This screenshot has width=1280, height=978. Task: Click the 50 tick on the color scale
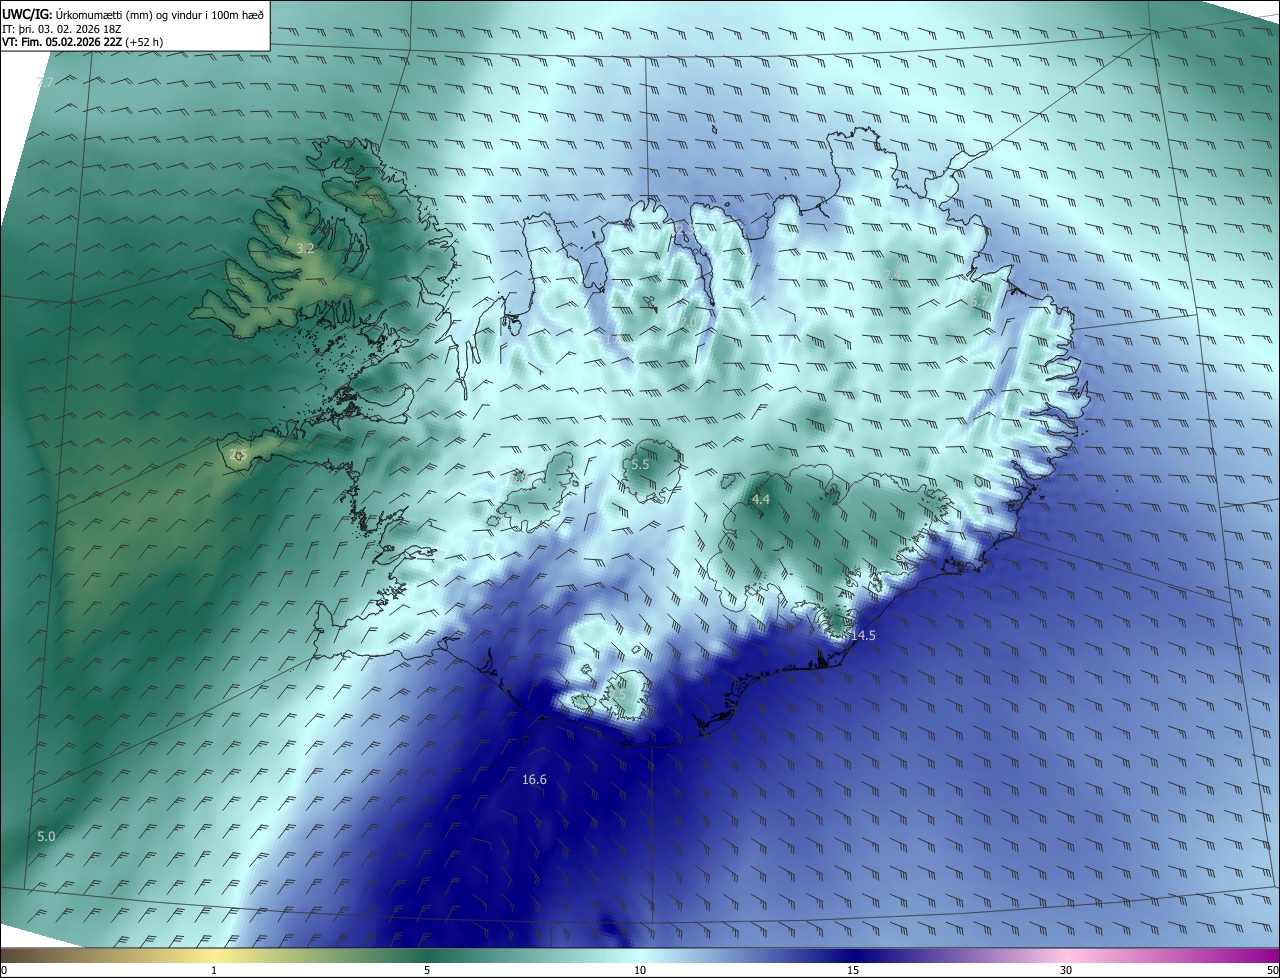(1272, 970)
